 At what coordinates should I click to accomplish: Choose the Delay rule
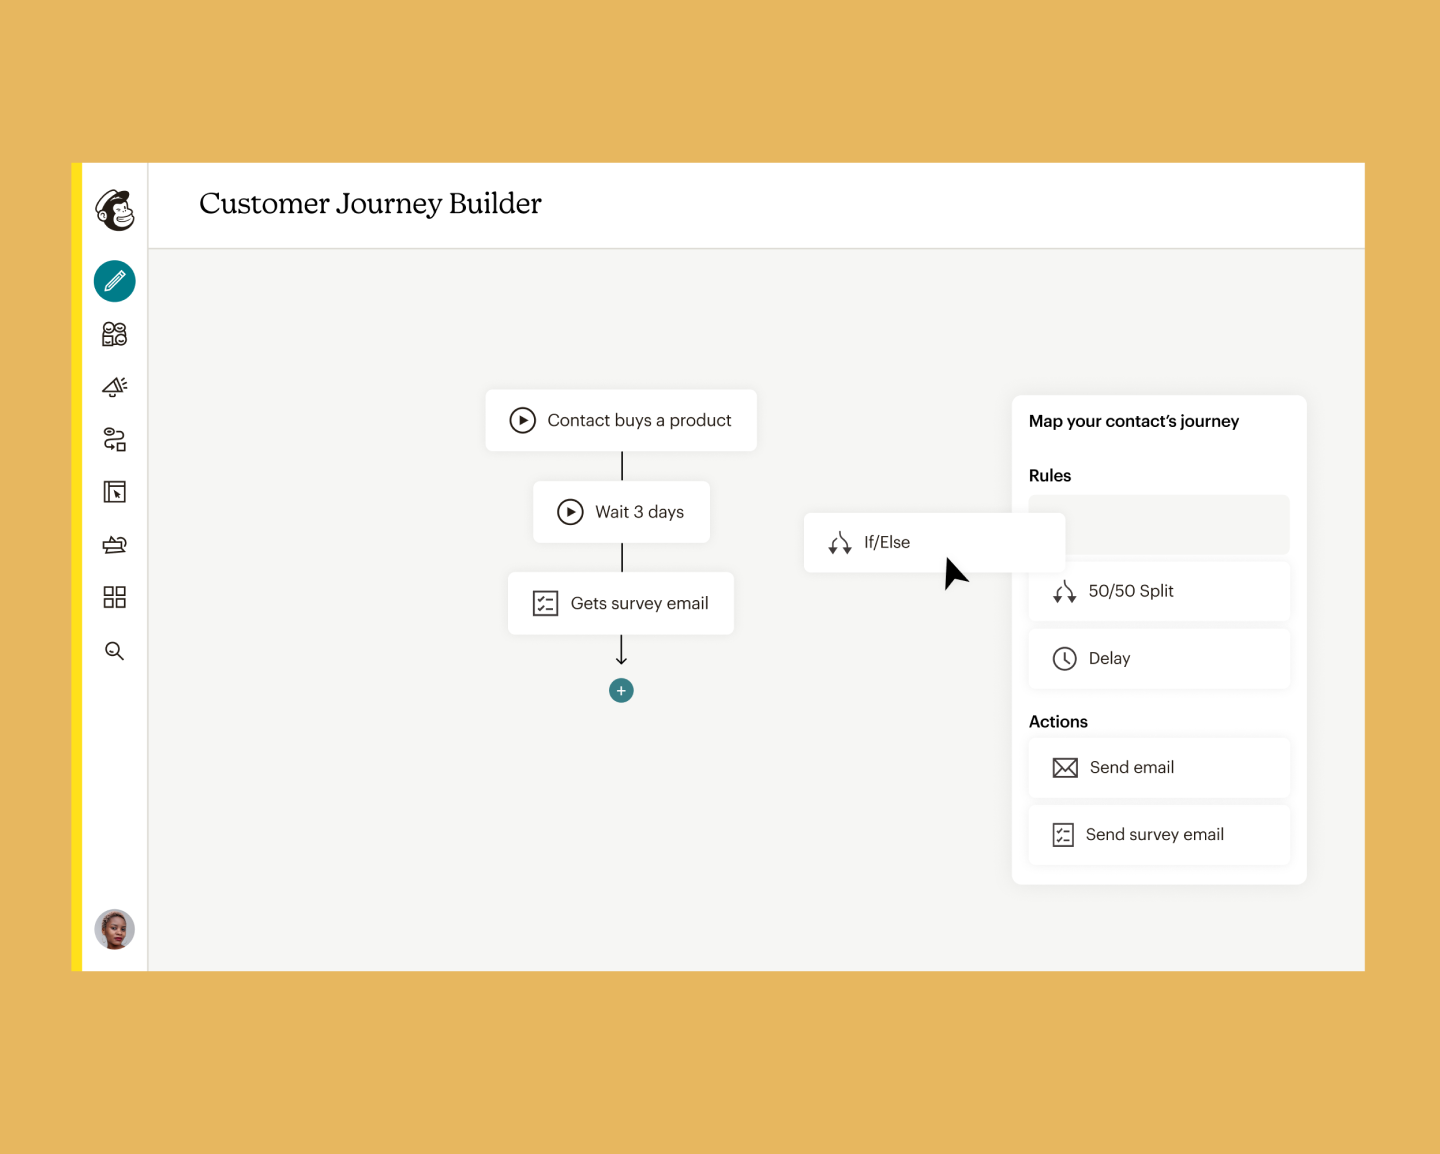pyautogui.click(x=1159, y=659)
